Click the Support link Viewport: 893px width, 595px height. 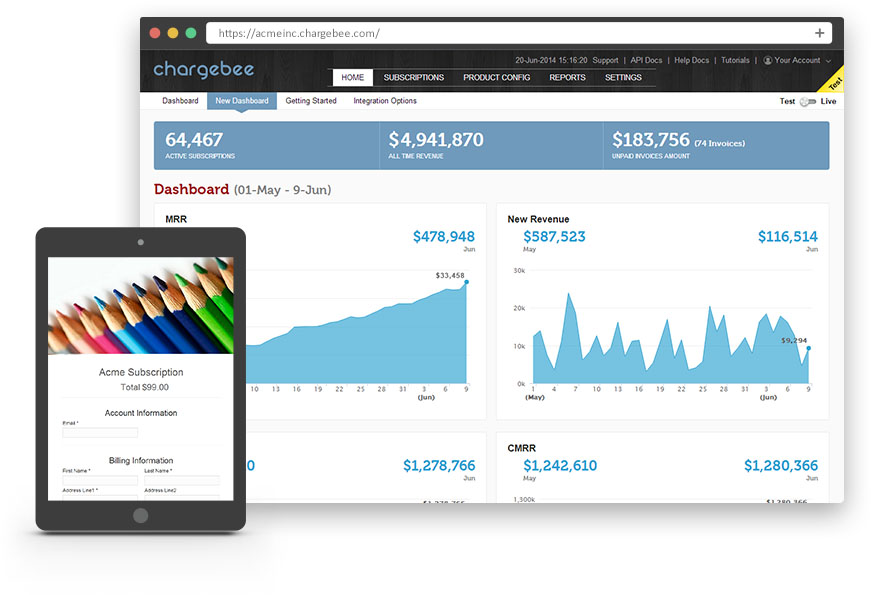tap(605, 60)
